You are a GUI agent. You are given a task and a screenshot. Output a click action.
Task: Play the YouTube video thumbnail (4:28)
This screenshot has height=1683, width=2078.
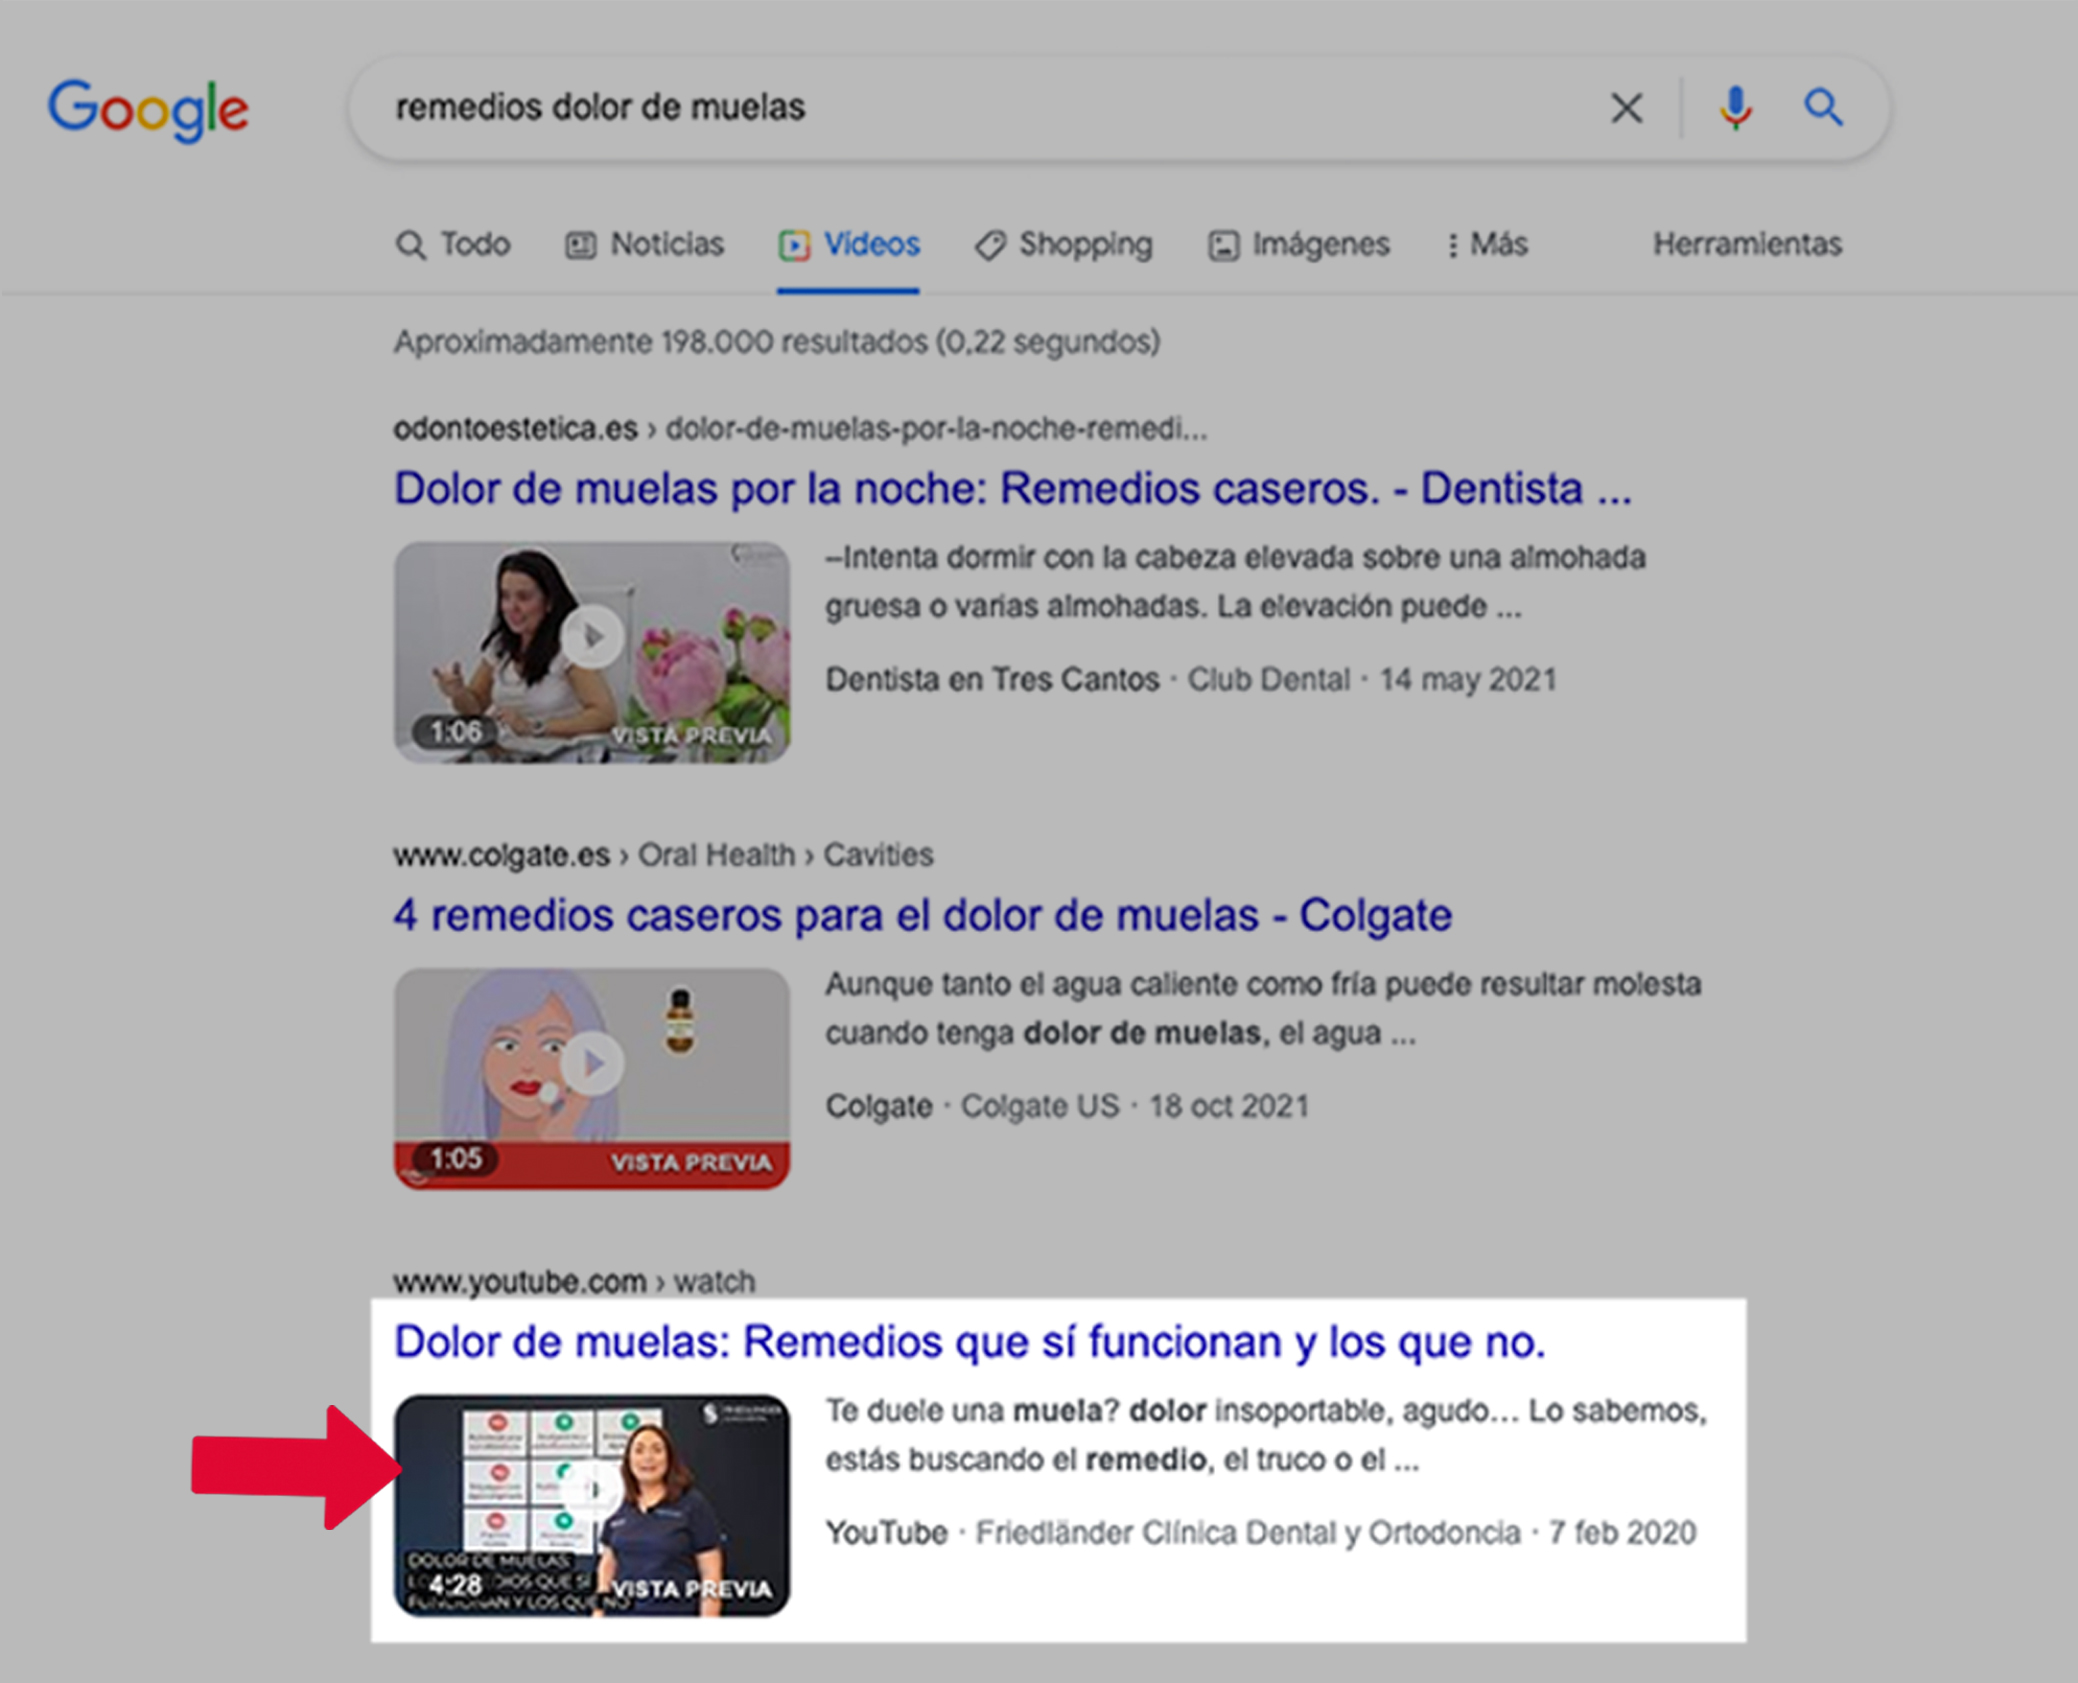coord(591,1506)
